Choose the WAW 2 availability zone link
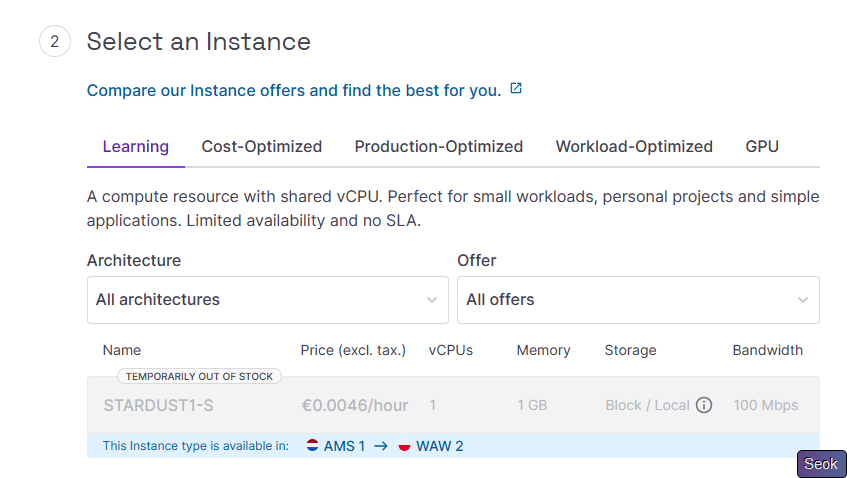847x478 pixels. coord(439,446)
